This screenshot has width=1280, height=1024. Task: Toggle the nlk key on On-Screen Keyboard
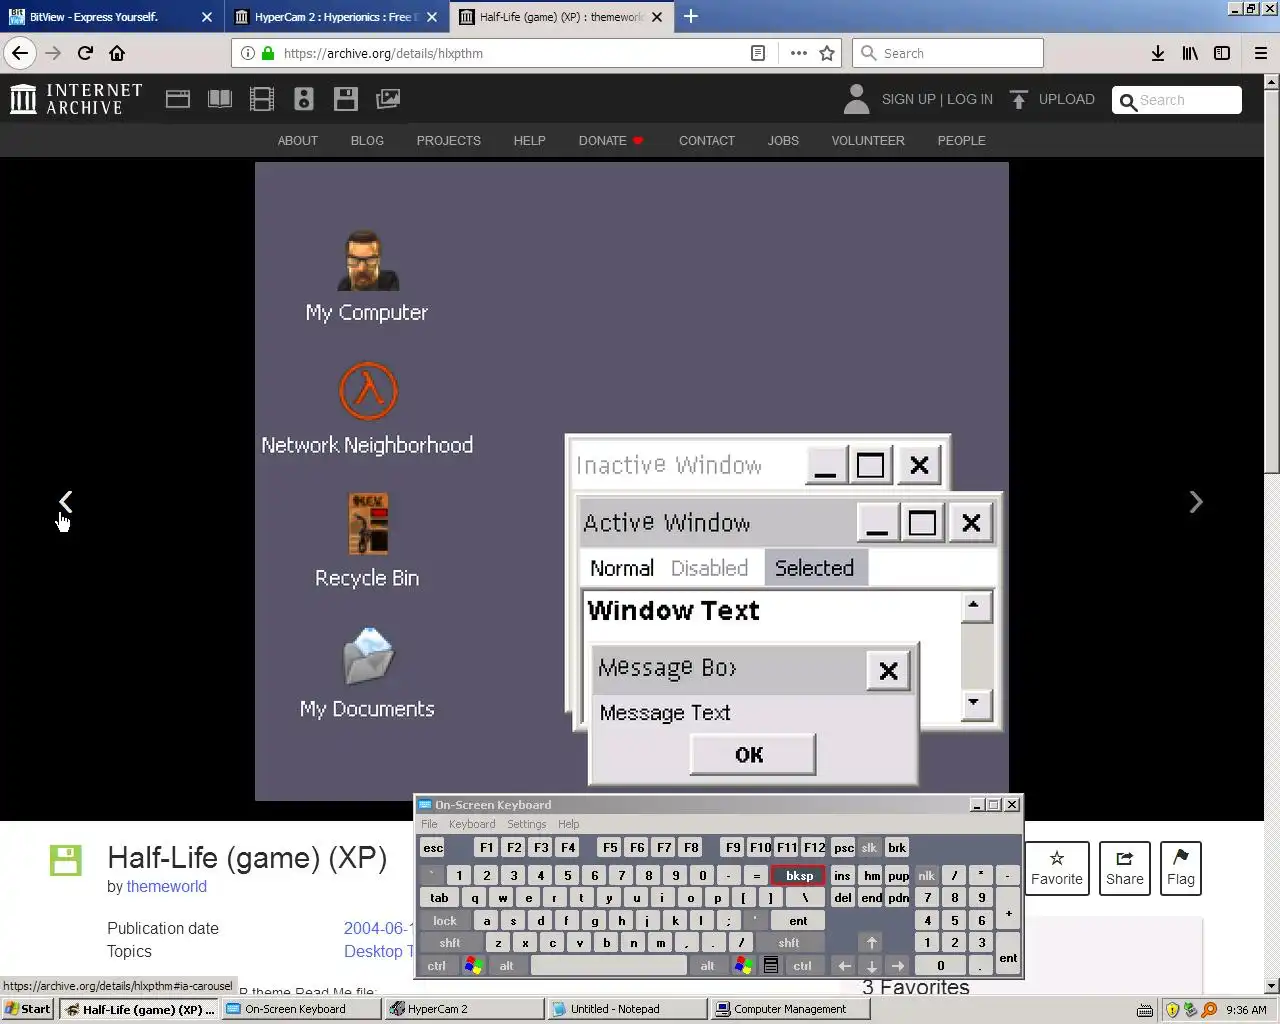(926, 876)
